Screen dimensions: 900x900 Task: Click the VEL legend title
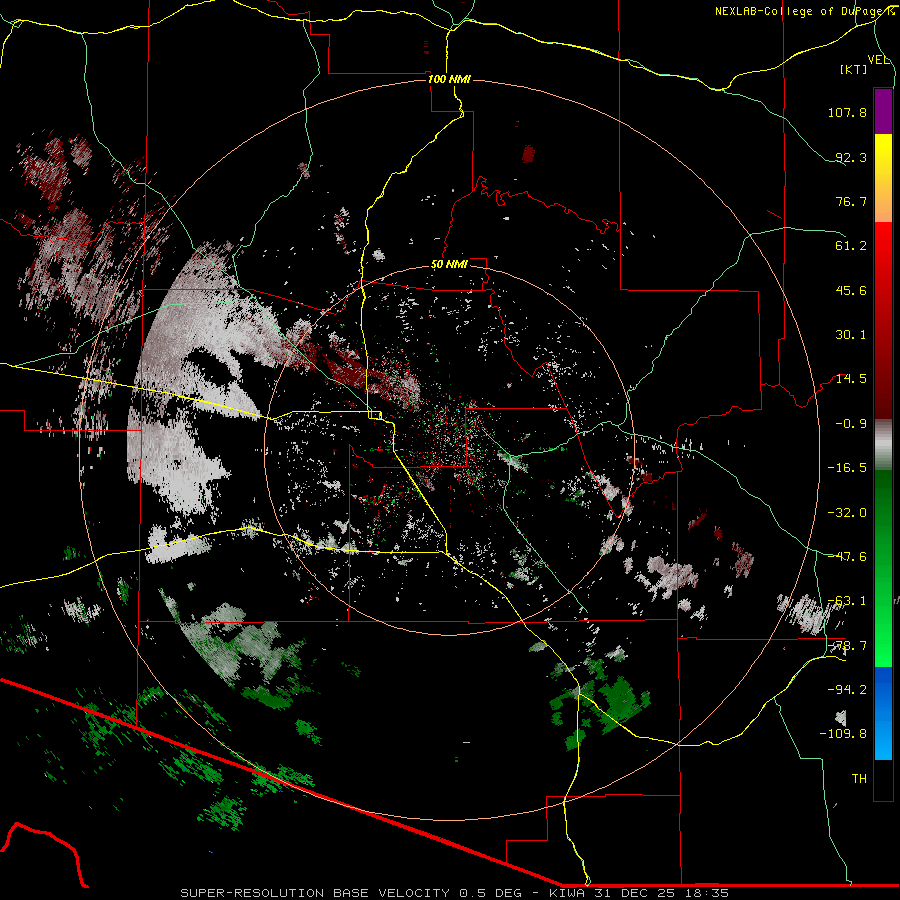coord(878,60)
